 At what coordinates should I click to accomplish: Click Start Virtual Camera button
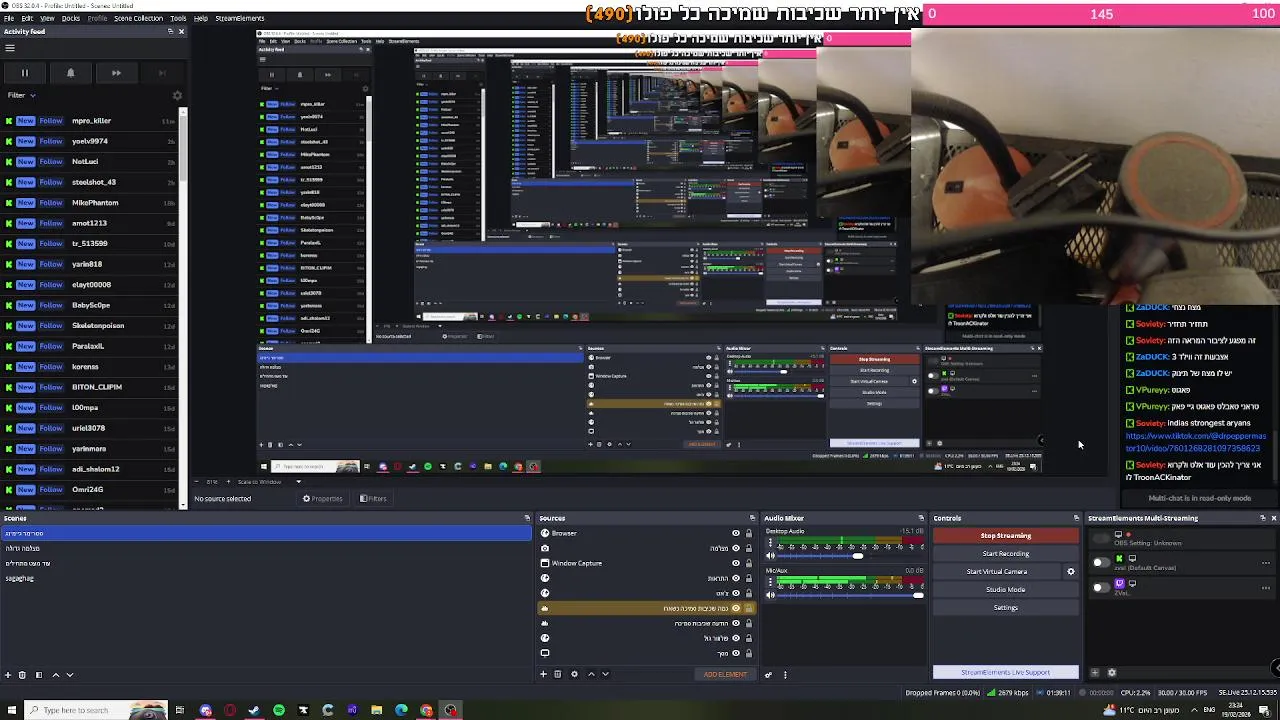coord(997,572)
